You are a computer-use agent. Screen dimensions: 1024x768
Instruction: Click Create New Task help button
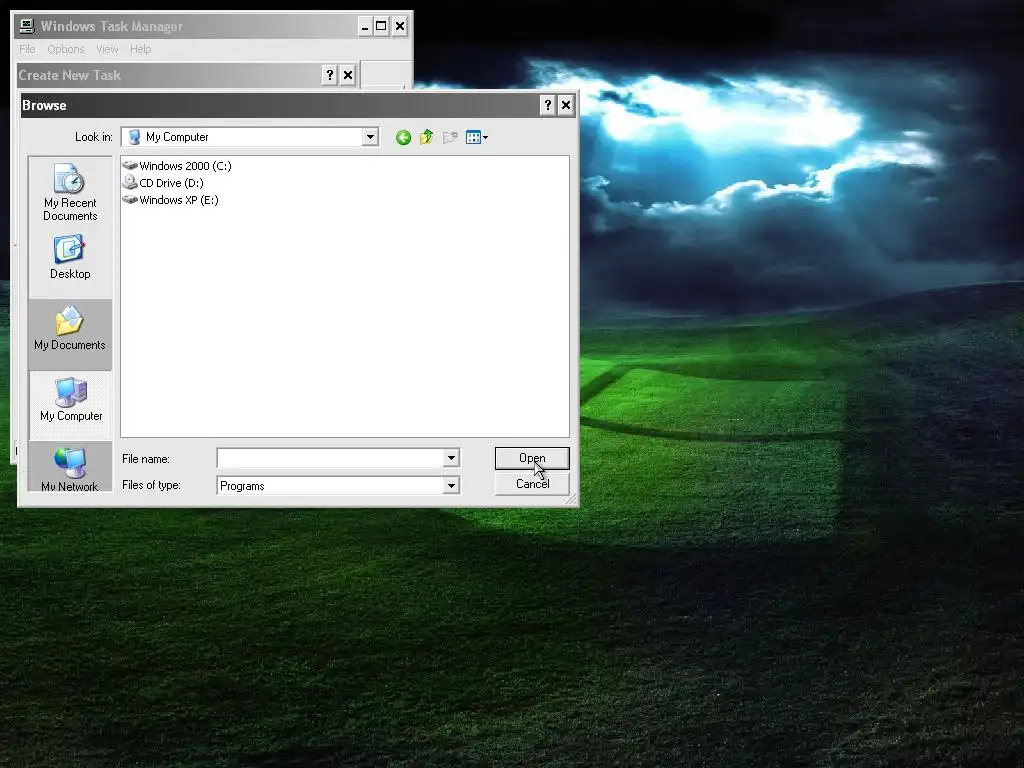click(x=330, y=75)
